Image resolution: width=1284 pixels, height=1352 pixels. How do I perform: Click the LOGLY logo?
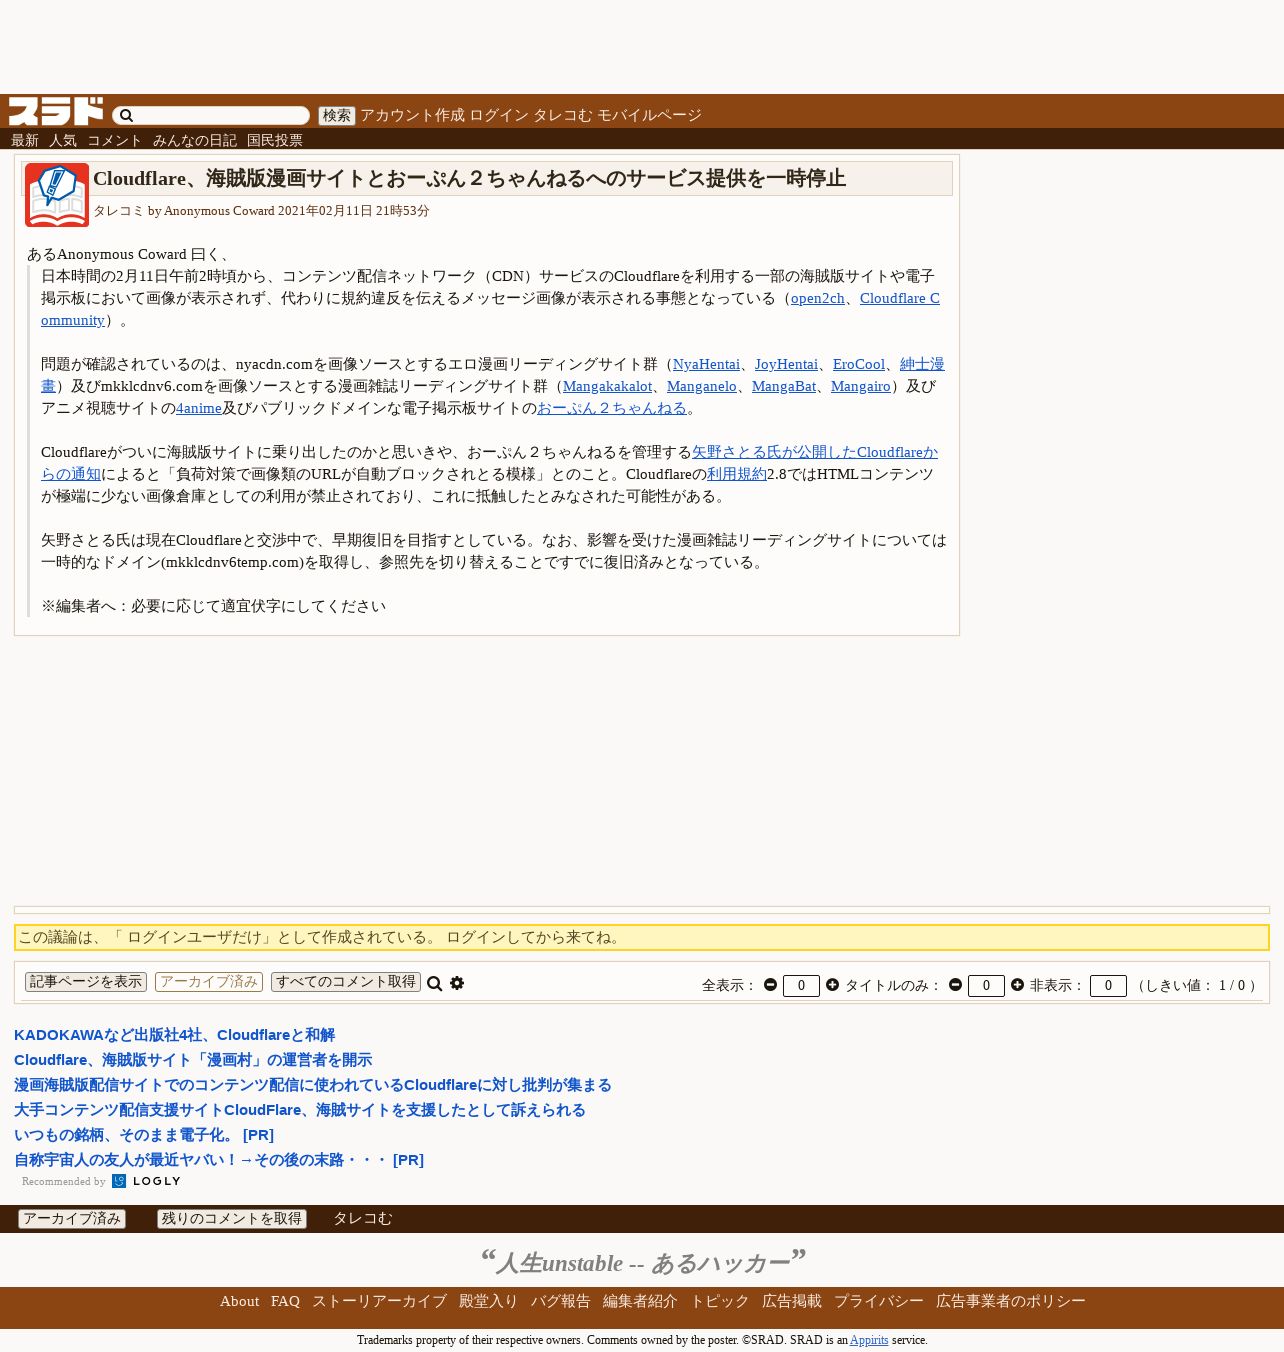pyautogui.click(x=147, y=1181)
